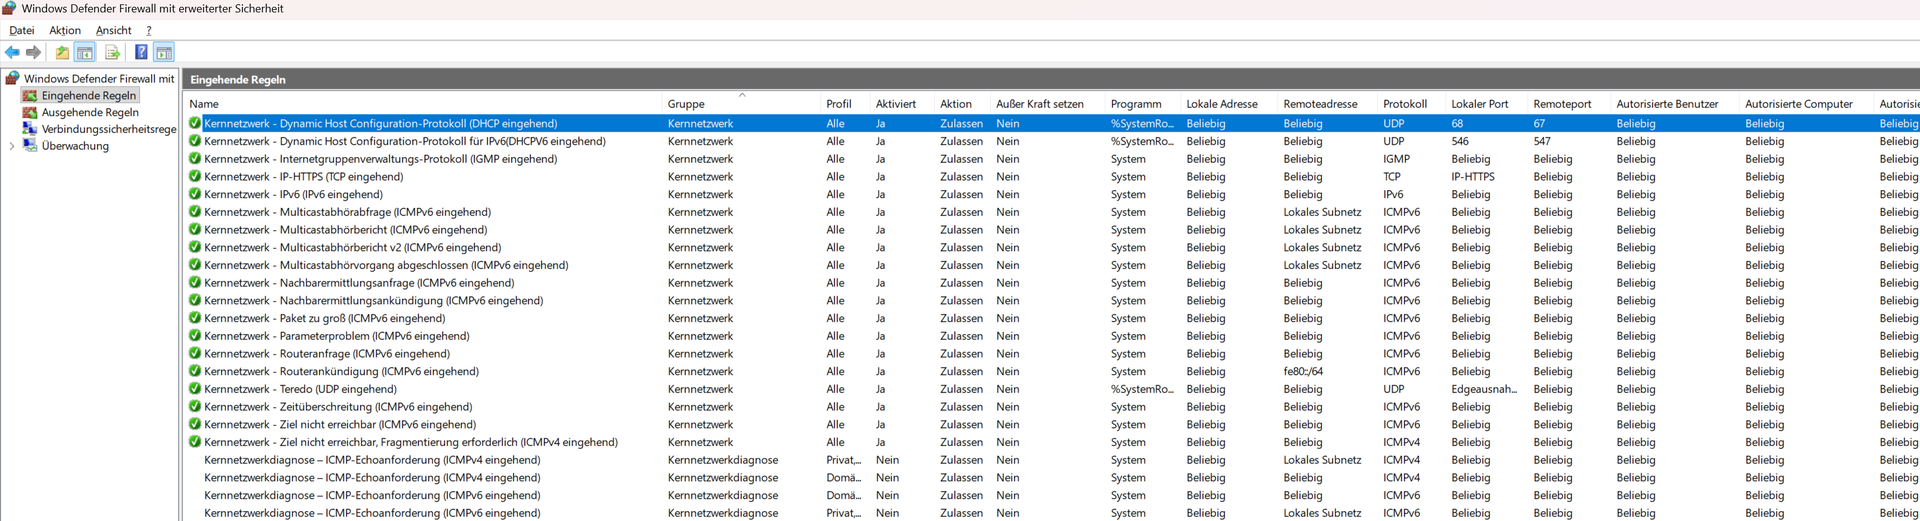The width and height of the screenshot is (1920, 521).
Task: Sort by the Remoteport column header
Action: [x=1562, y=104]
